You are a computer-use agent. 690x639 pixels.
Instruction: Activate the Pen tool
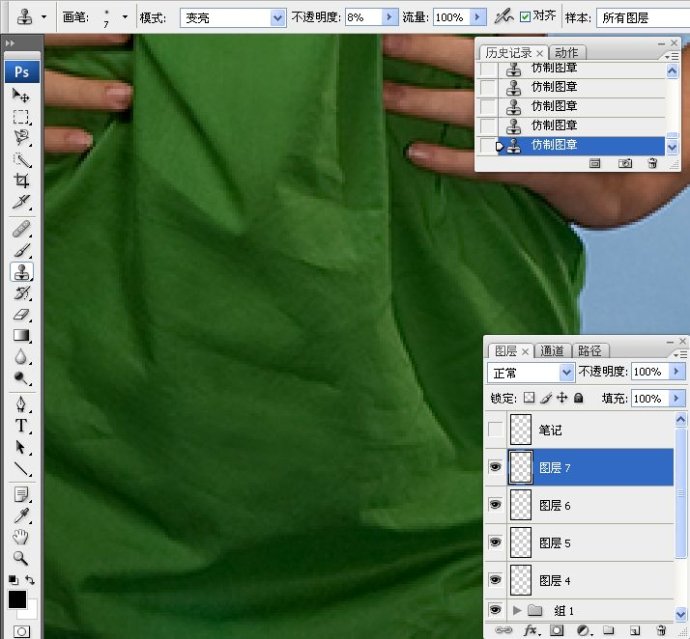click(21, 404)
